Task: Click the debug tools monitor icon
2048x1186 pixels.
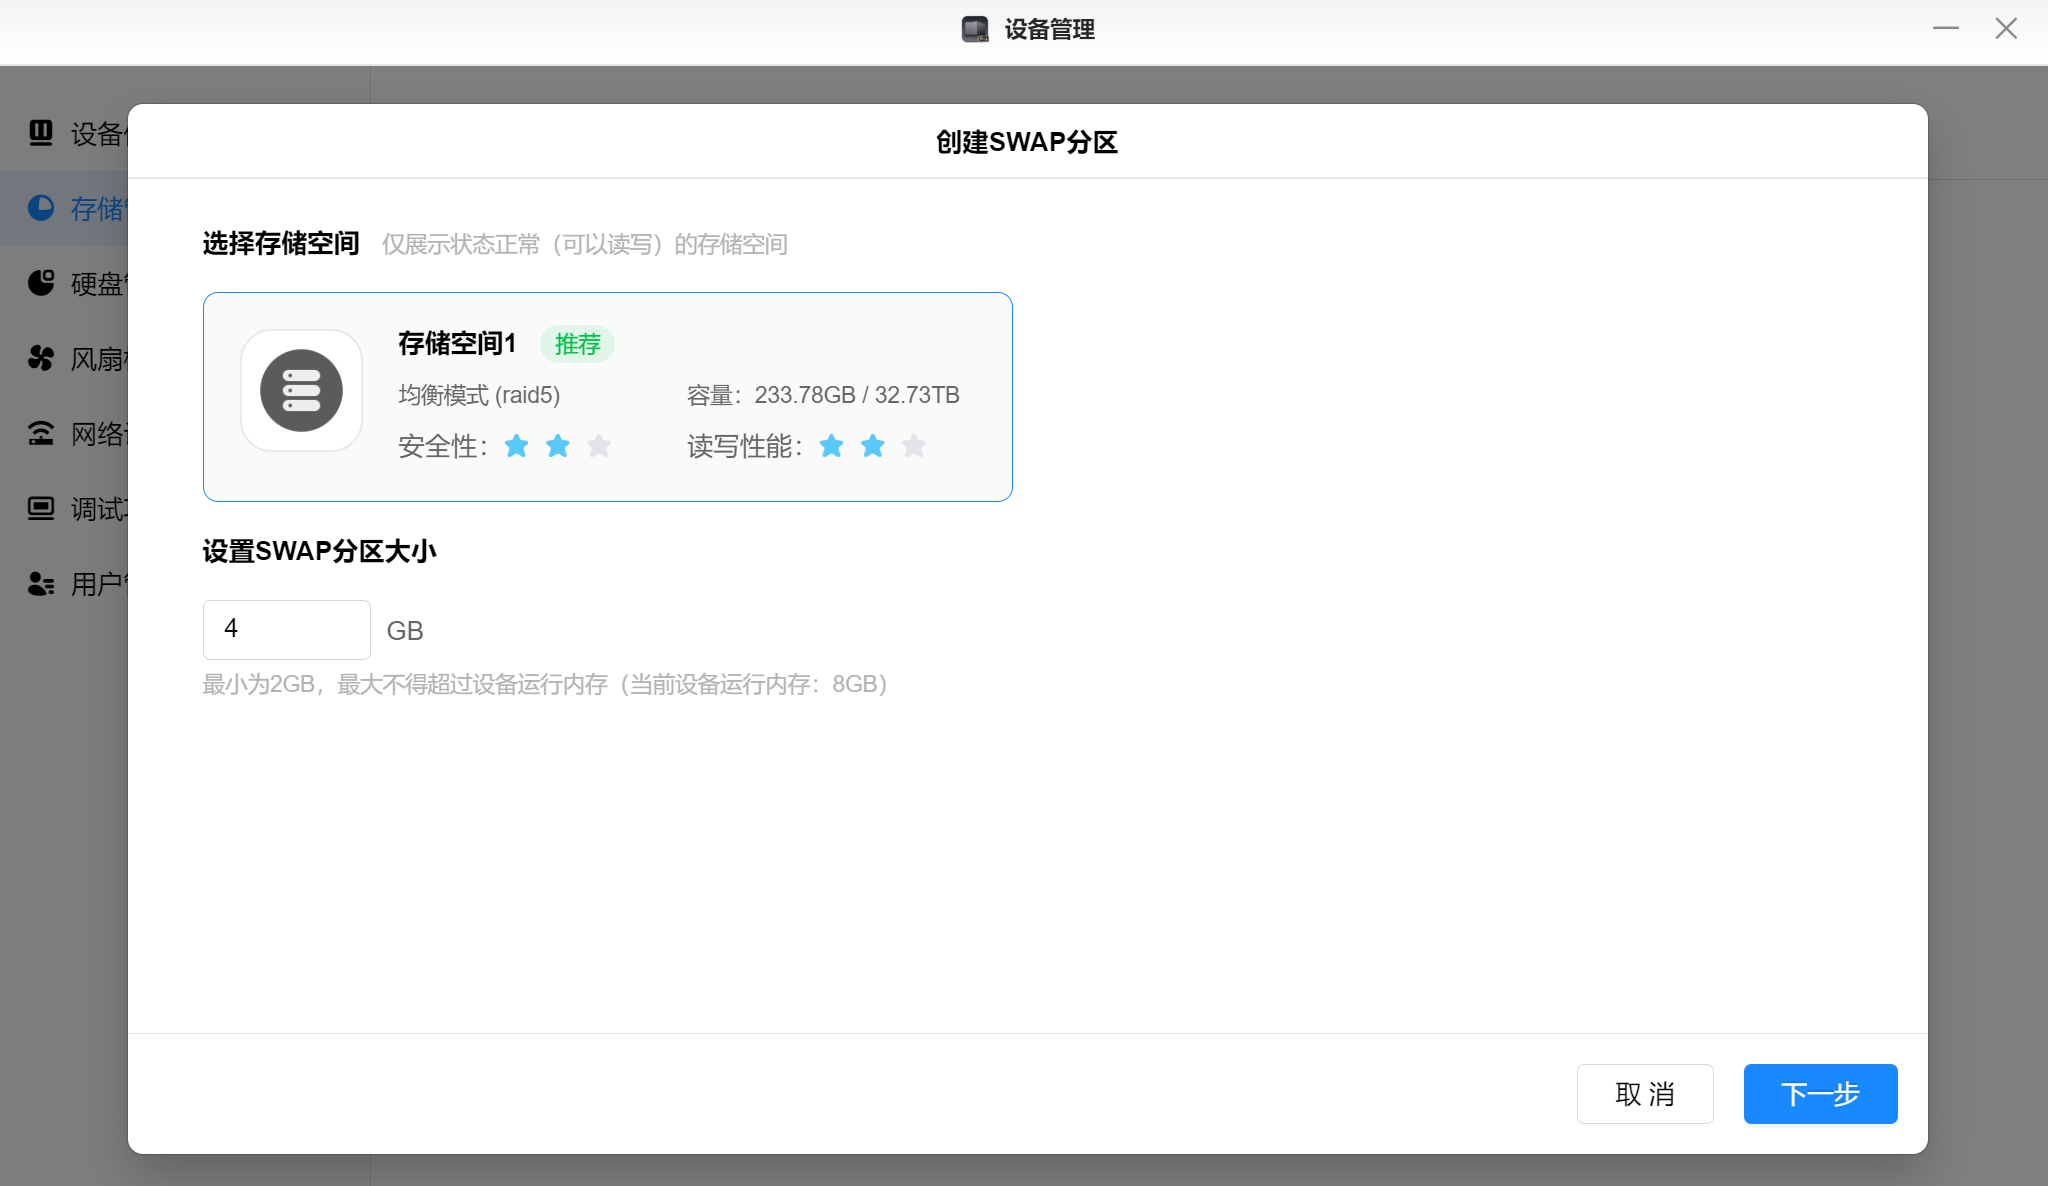Action: coord(41,508)
